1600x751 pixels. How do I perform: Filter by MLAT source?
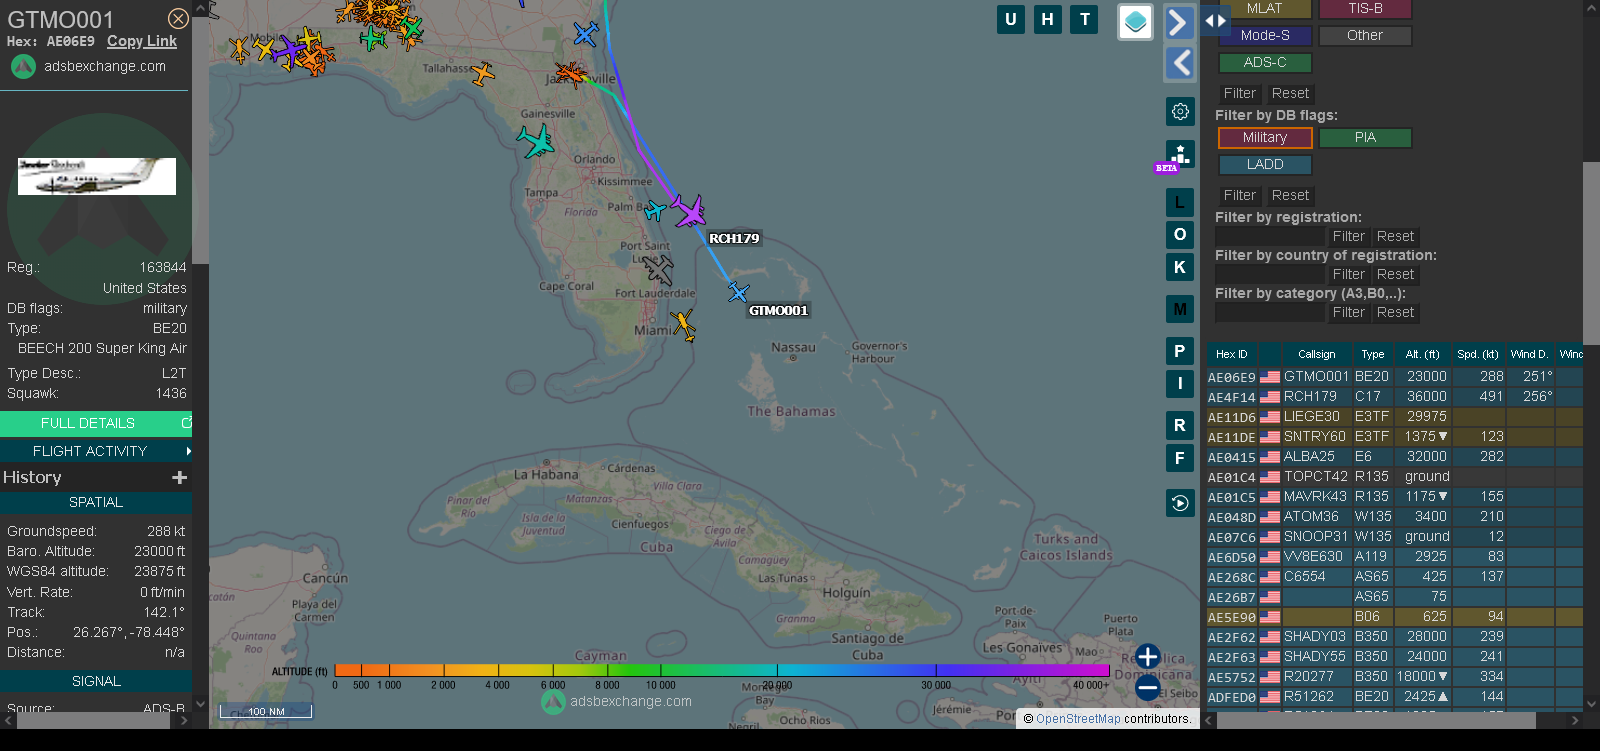1264,8
